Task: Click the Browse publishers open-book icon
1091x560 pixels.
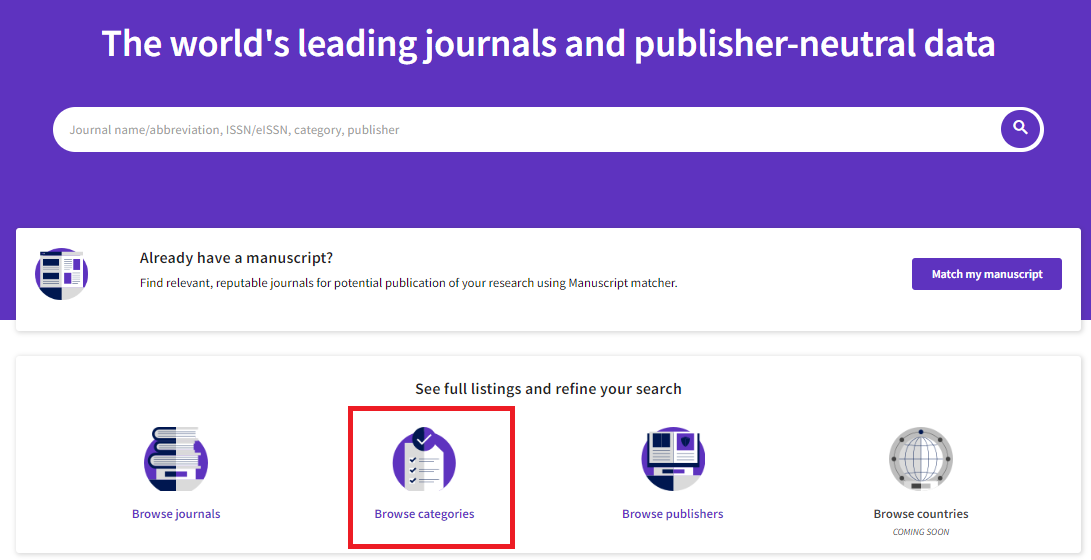Action: [x=673, y=459]
